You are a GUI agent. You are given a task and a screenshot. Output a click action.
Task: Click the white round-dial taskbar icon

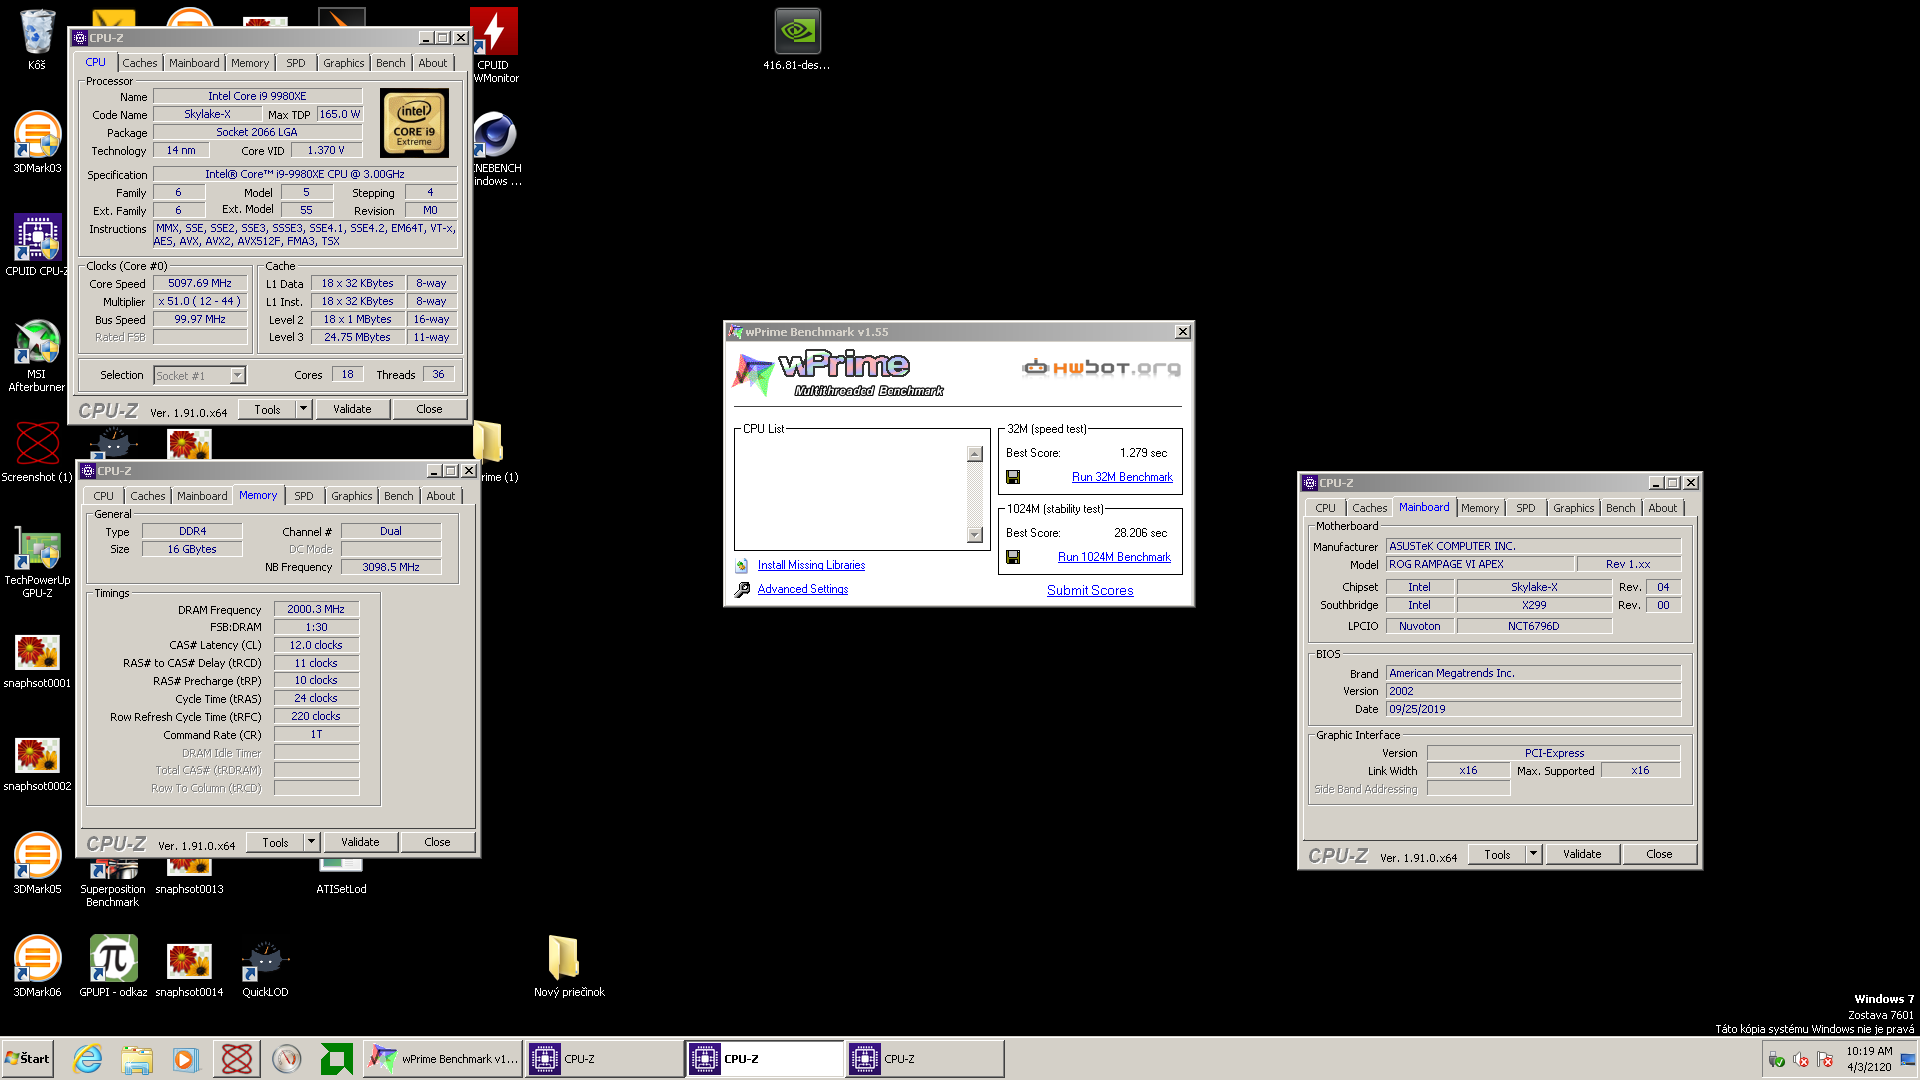[287, 1059]
